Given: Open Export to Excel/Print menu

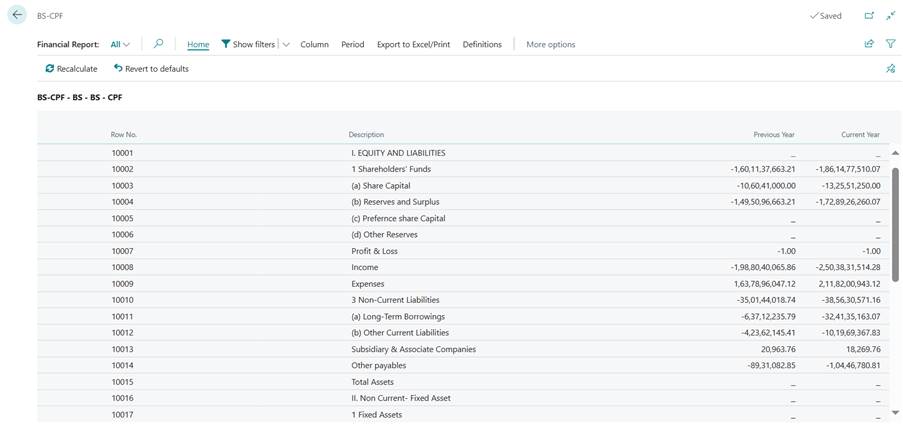Looking at the screenshot, I should 413,44.
